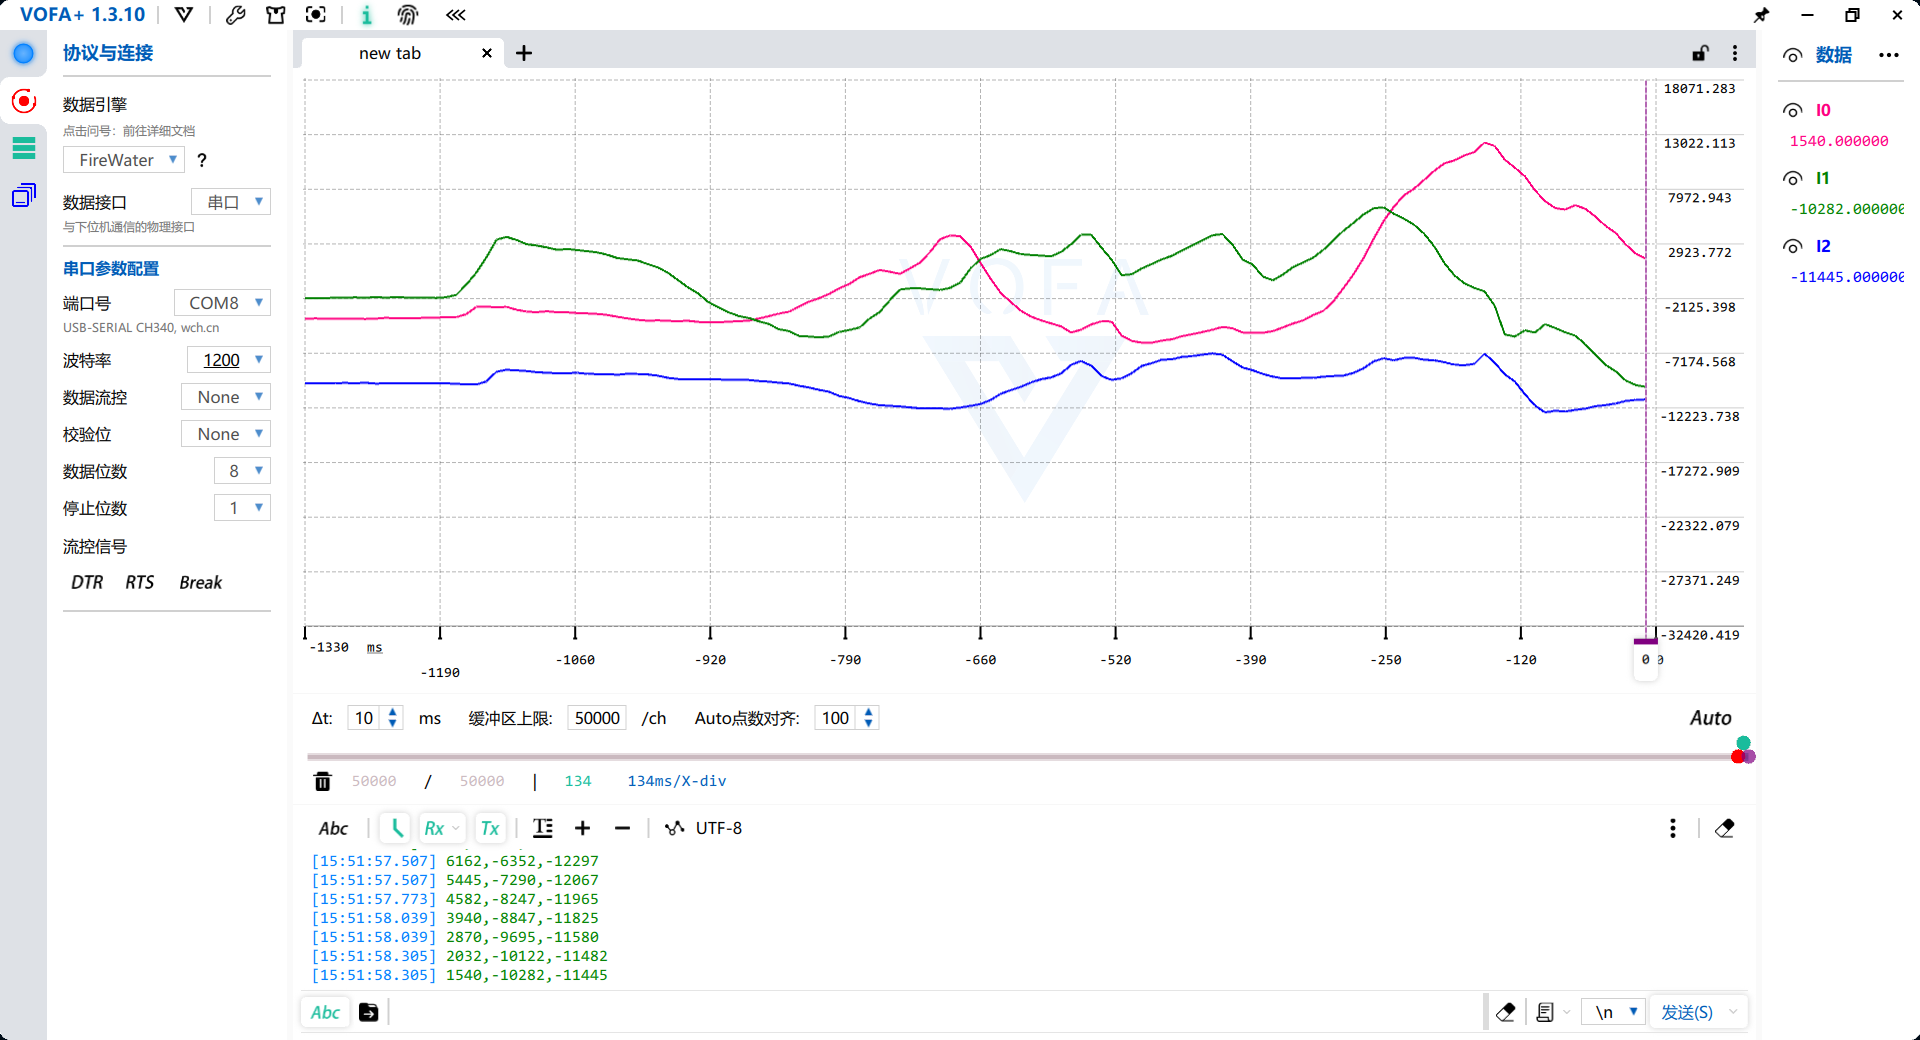The image size is (1920, 1040).
Task: Hide the I1 channel
Action: [x=1793, y=178]
